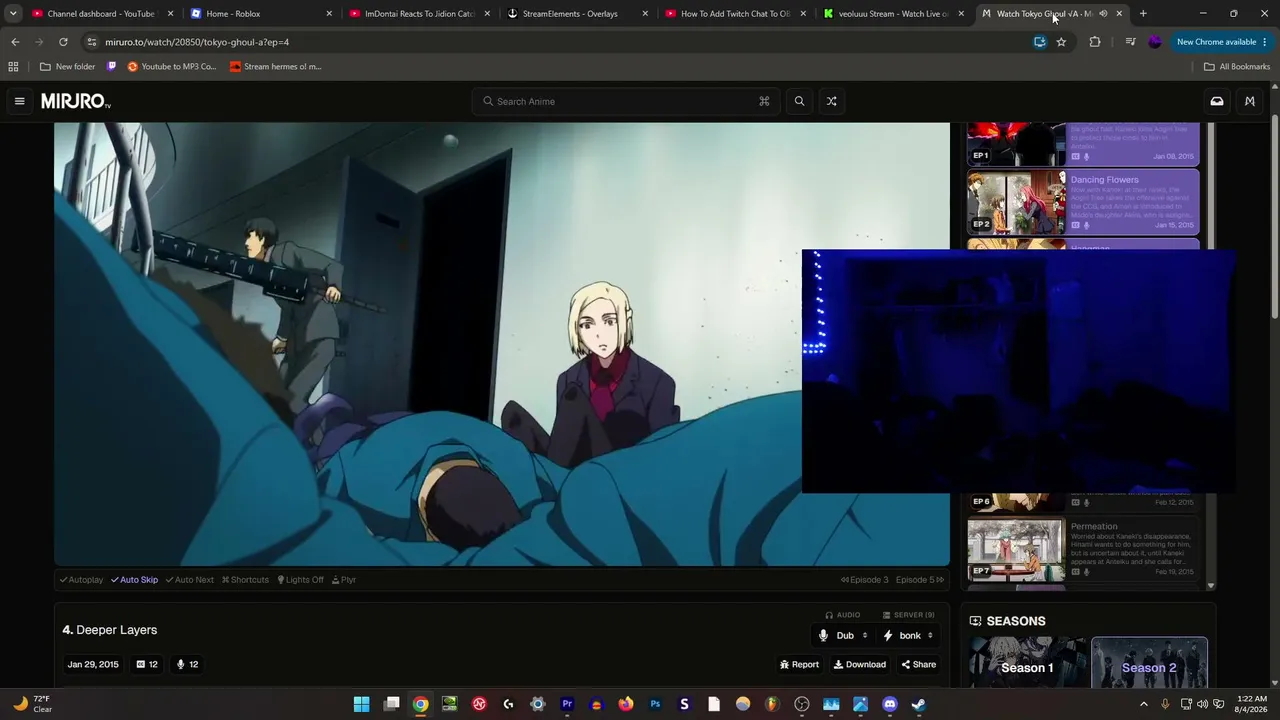The width and height of the screenshot is (1280, 720).
Task: Open Photoshop from the taskbar
Action: pos(655,704)
